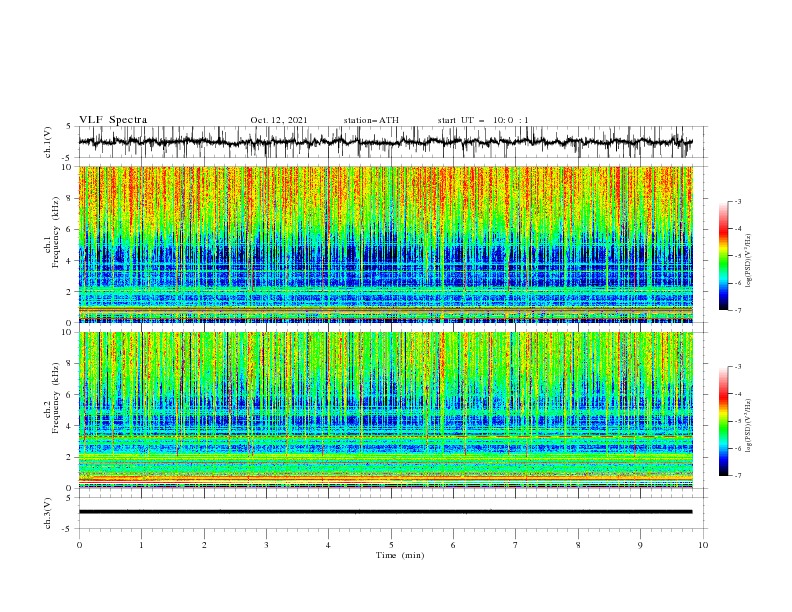Image resolution: width=792 pixels, height=612 pixels.
Task: Click tick label "0" on the Time axis
Action: tap(79, 545)
